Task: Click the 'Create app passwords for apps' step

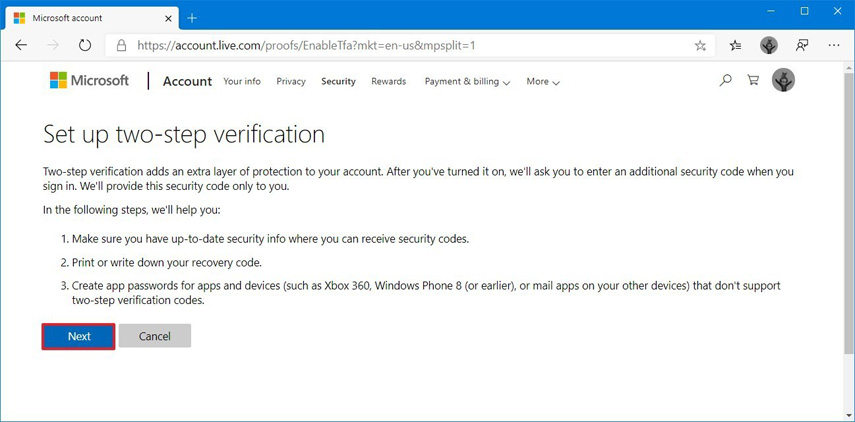Action: [x=426, y=293]
